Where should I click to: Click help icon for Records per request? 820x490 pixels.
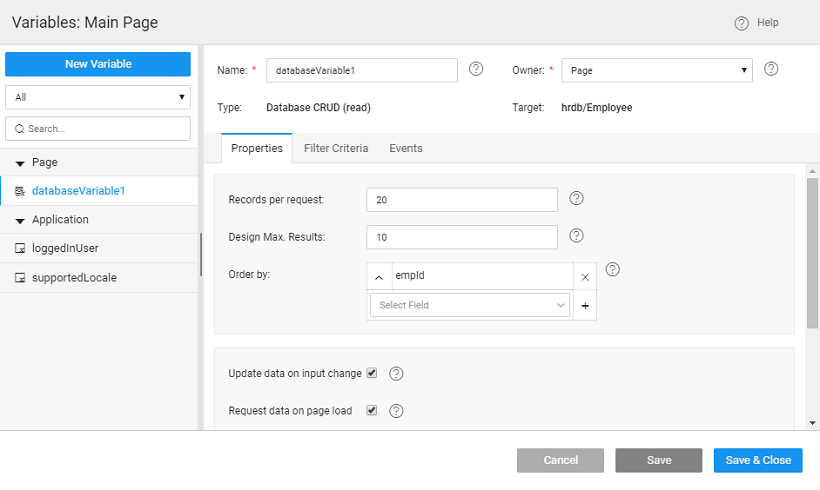click(x=576, y=198)
